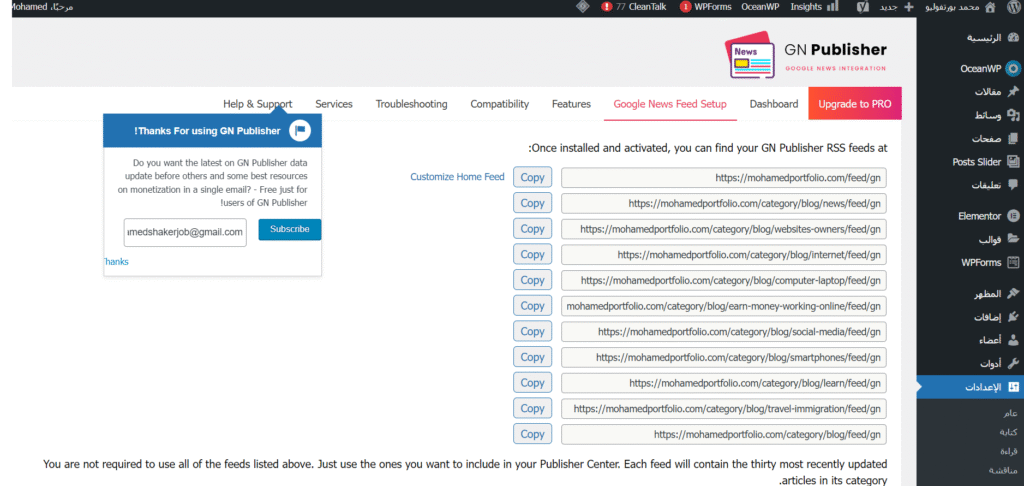
Task: Copy the travel-immigration feed URL
Action: (532, 408)
